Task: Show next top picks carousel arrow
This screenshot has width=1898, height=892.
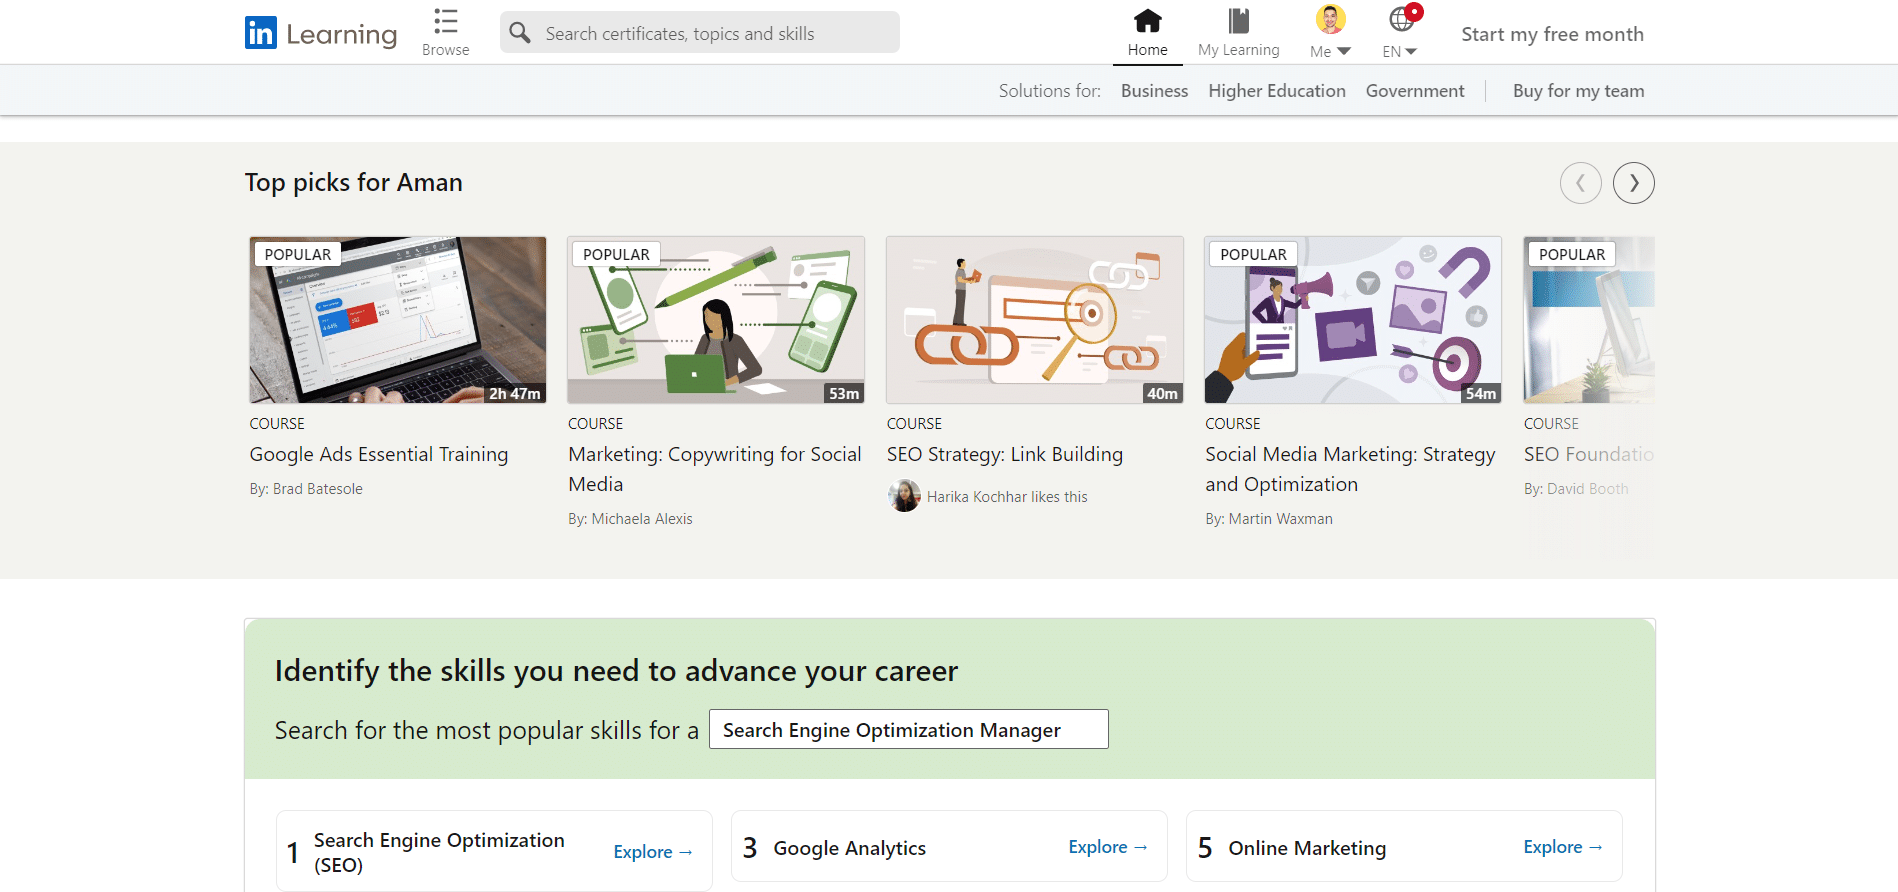Action: click(1634, 183)
